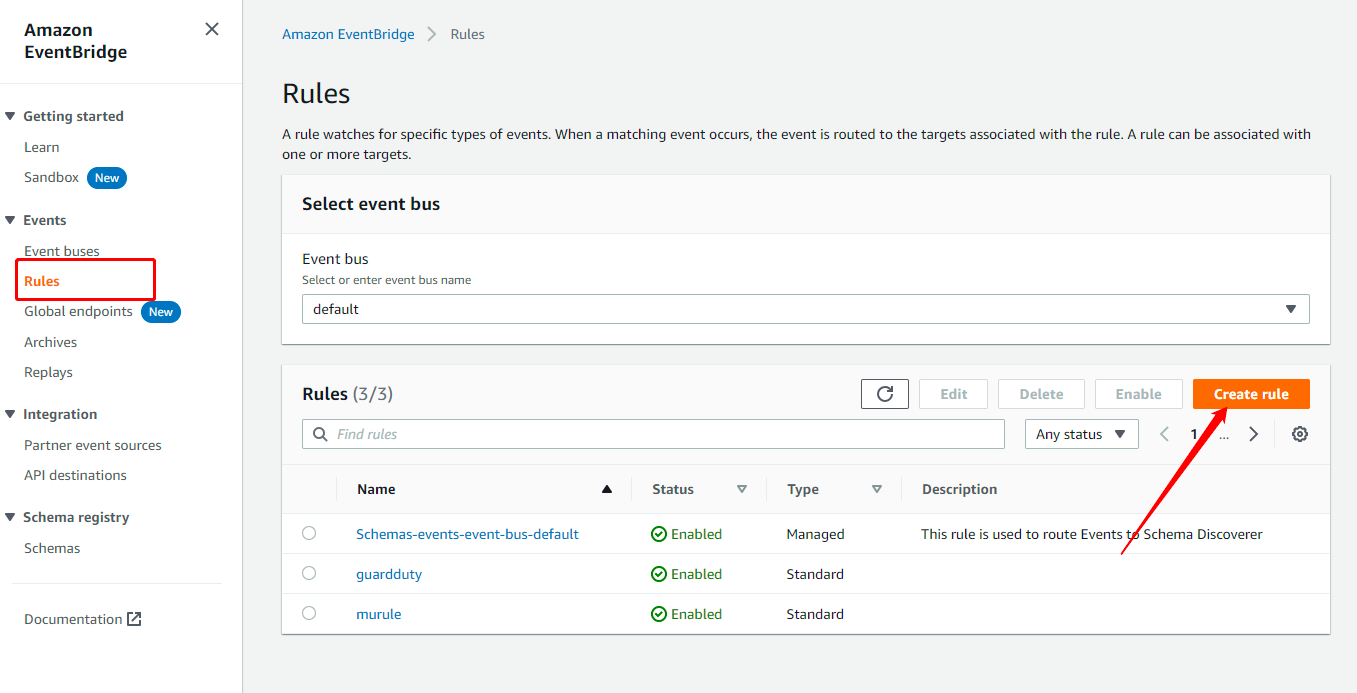The image size is (1357, 693).
Task: Close the Amazon EventBridge navigation panel
Action: tap(212, 29)
